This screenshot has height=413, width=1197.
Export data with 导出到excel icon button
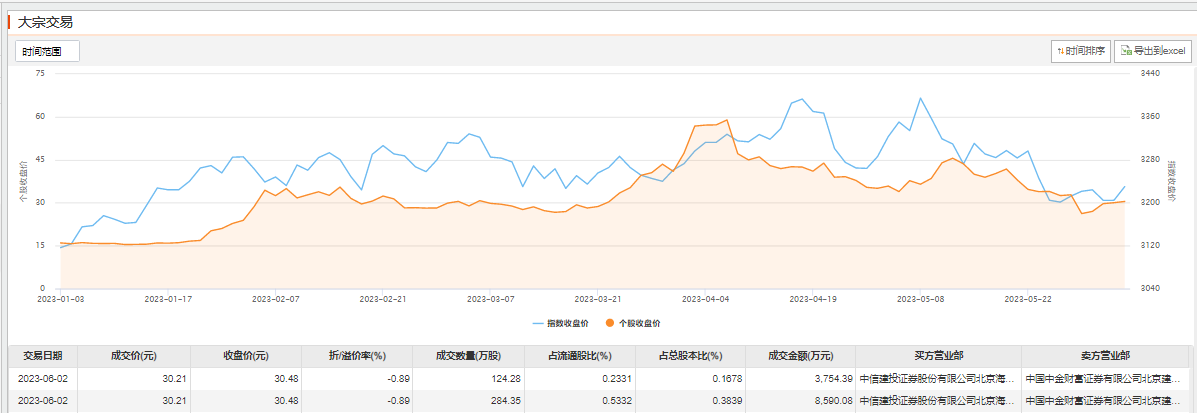tap(1151, 51)
